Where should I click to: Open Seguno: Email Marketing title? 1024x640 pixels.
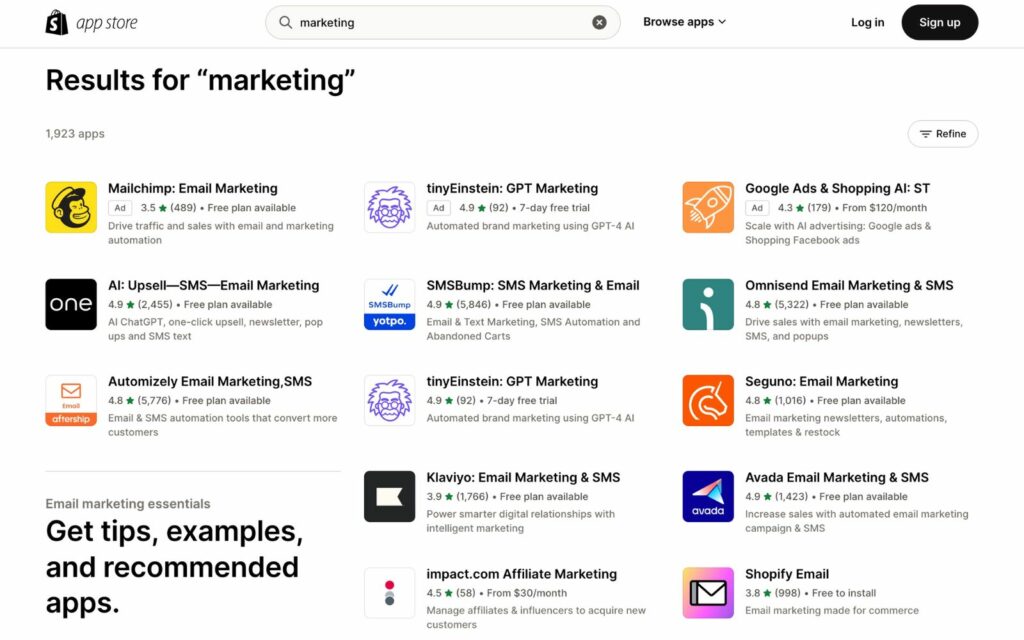[822, 381]
